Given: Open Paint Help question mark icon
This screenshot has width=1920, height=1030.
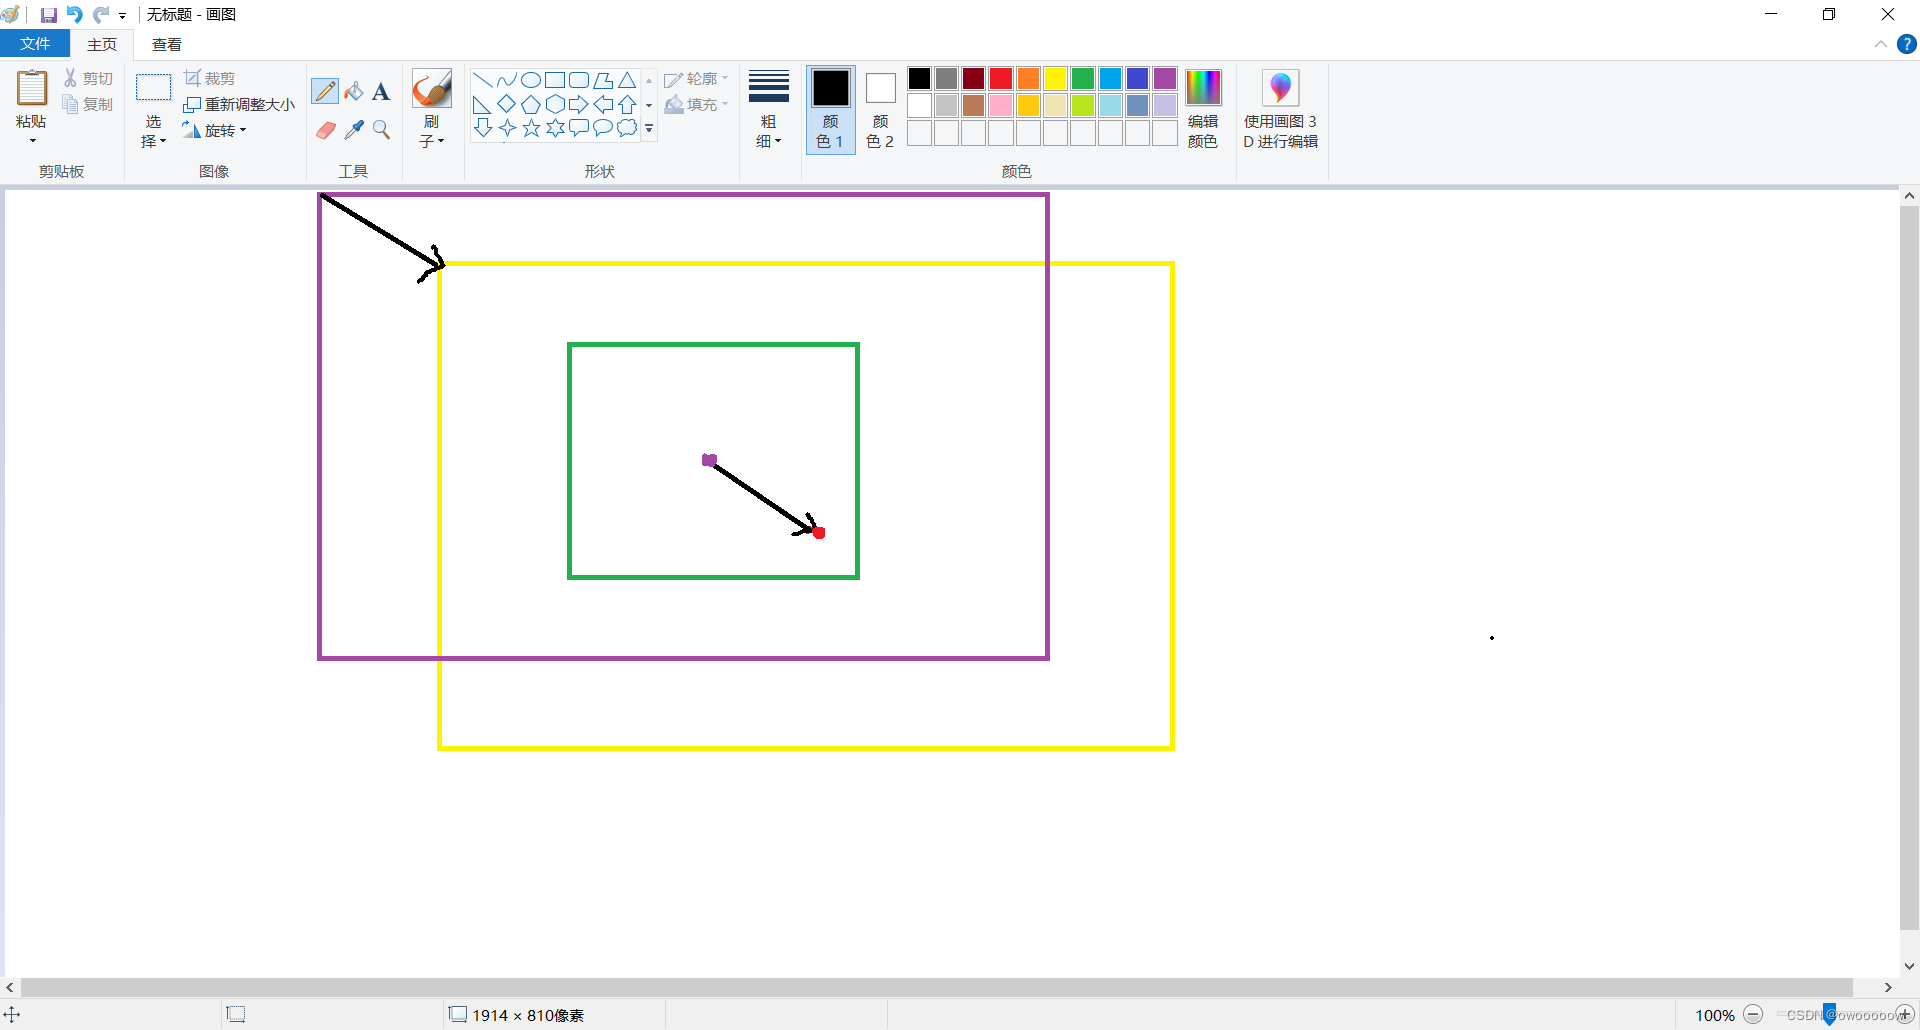Looking at the screenshot, I should point(1907,44).
